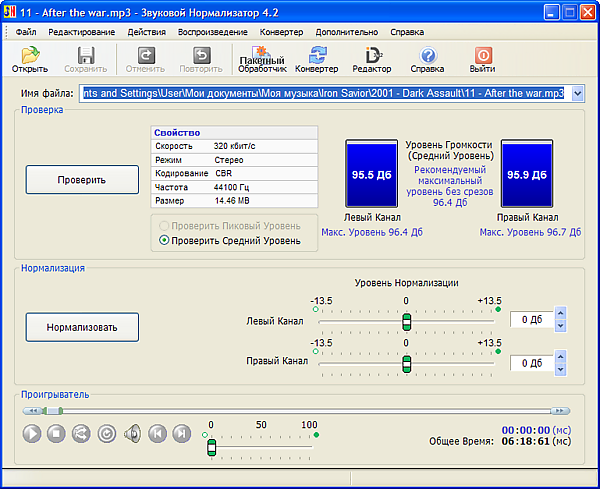Open the Редактор editor from toolbar
Screen dimensions: 600x489
click(372, 59)
